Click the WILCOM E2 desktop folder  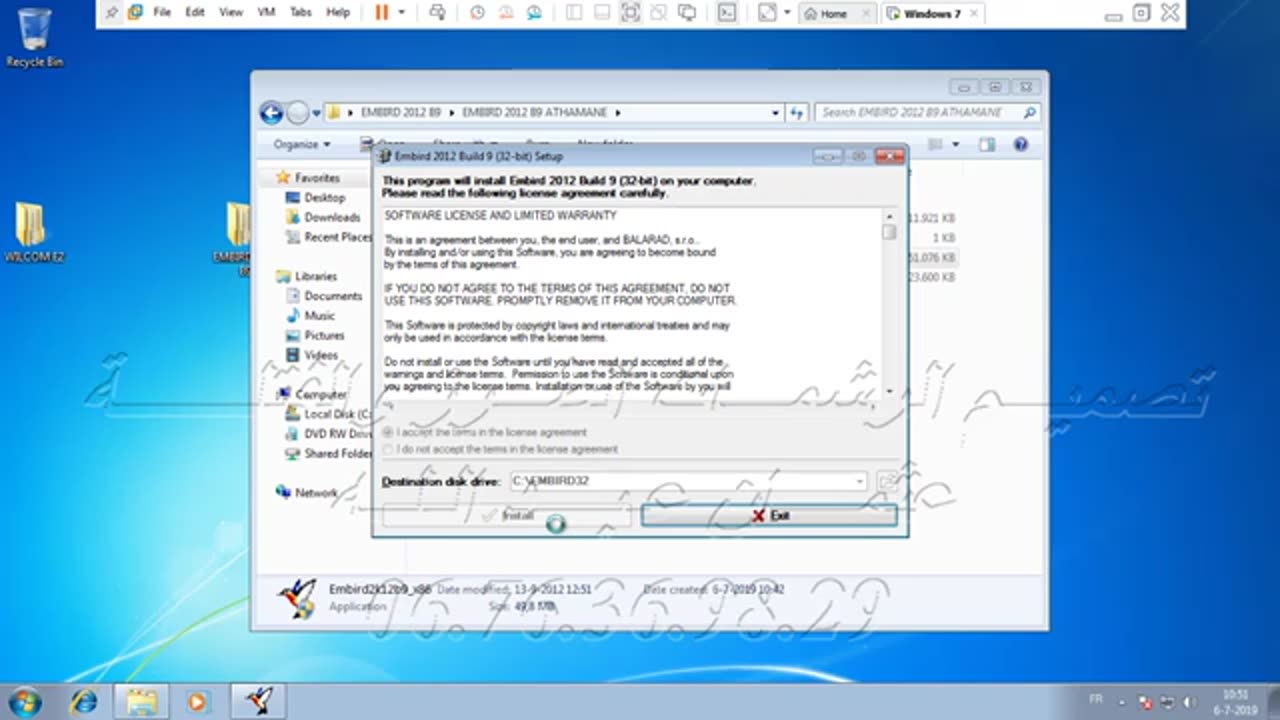tap(34, 232)
